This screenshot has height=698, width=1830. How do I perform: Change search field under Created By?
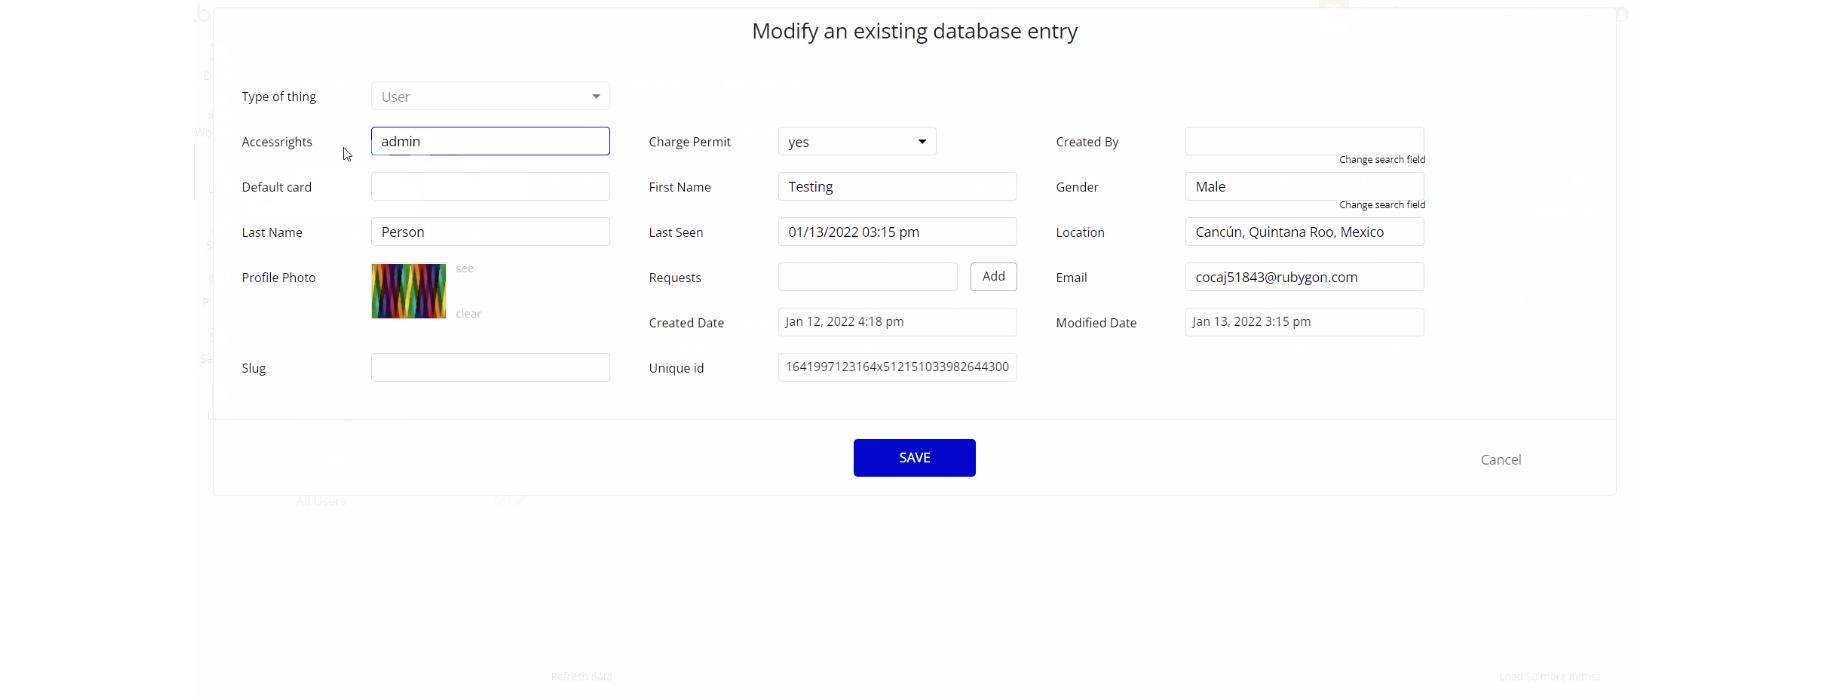click(1382, 160)
